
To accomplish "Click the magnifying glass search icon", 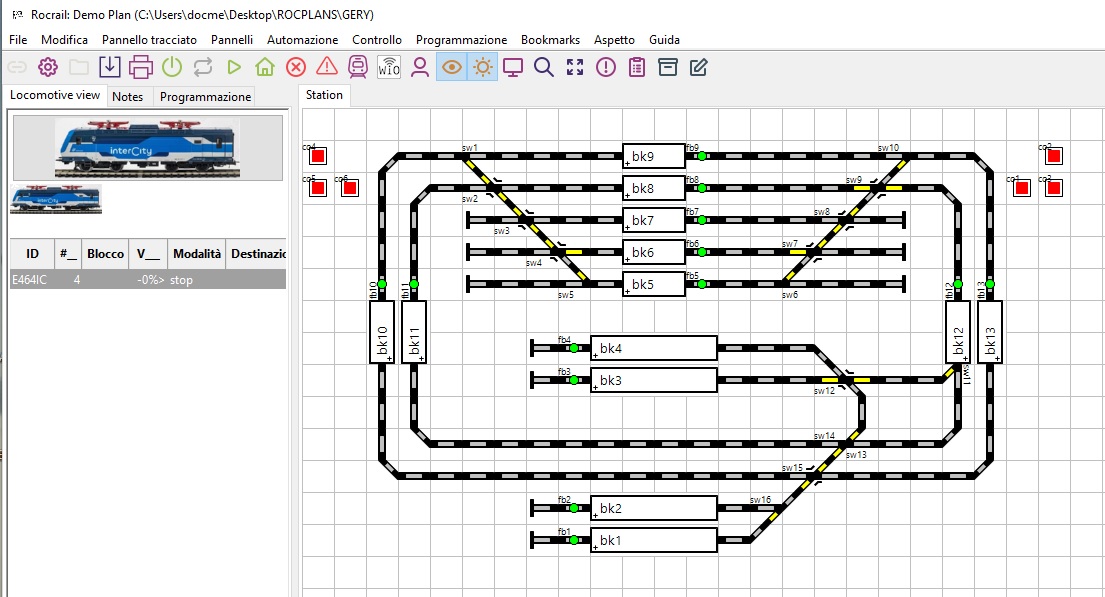I will click(x=543, y=67).
